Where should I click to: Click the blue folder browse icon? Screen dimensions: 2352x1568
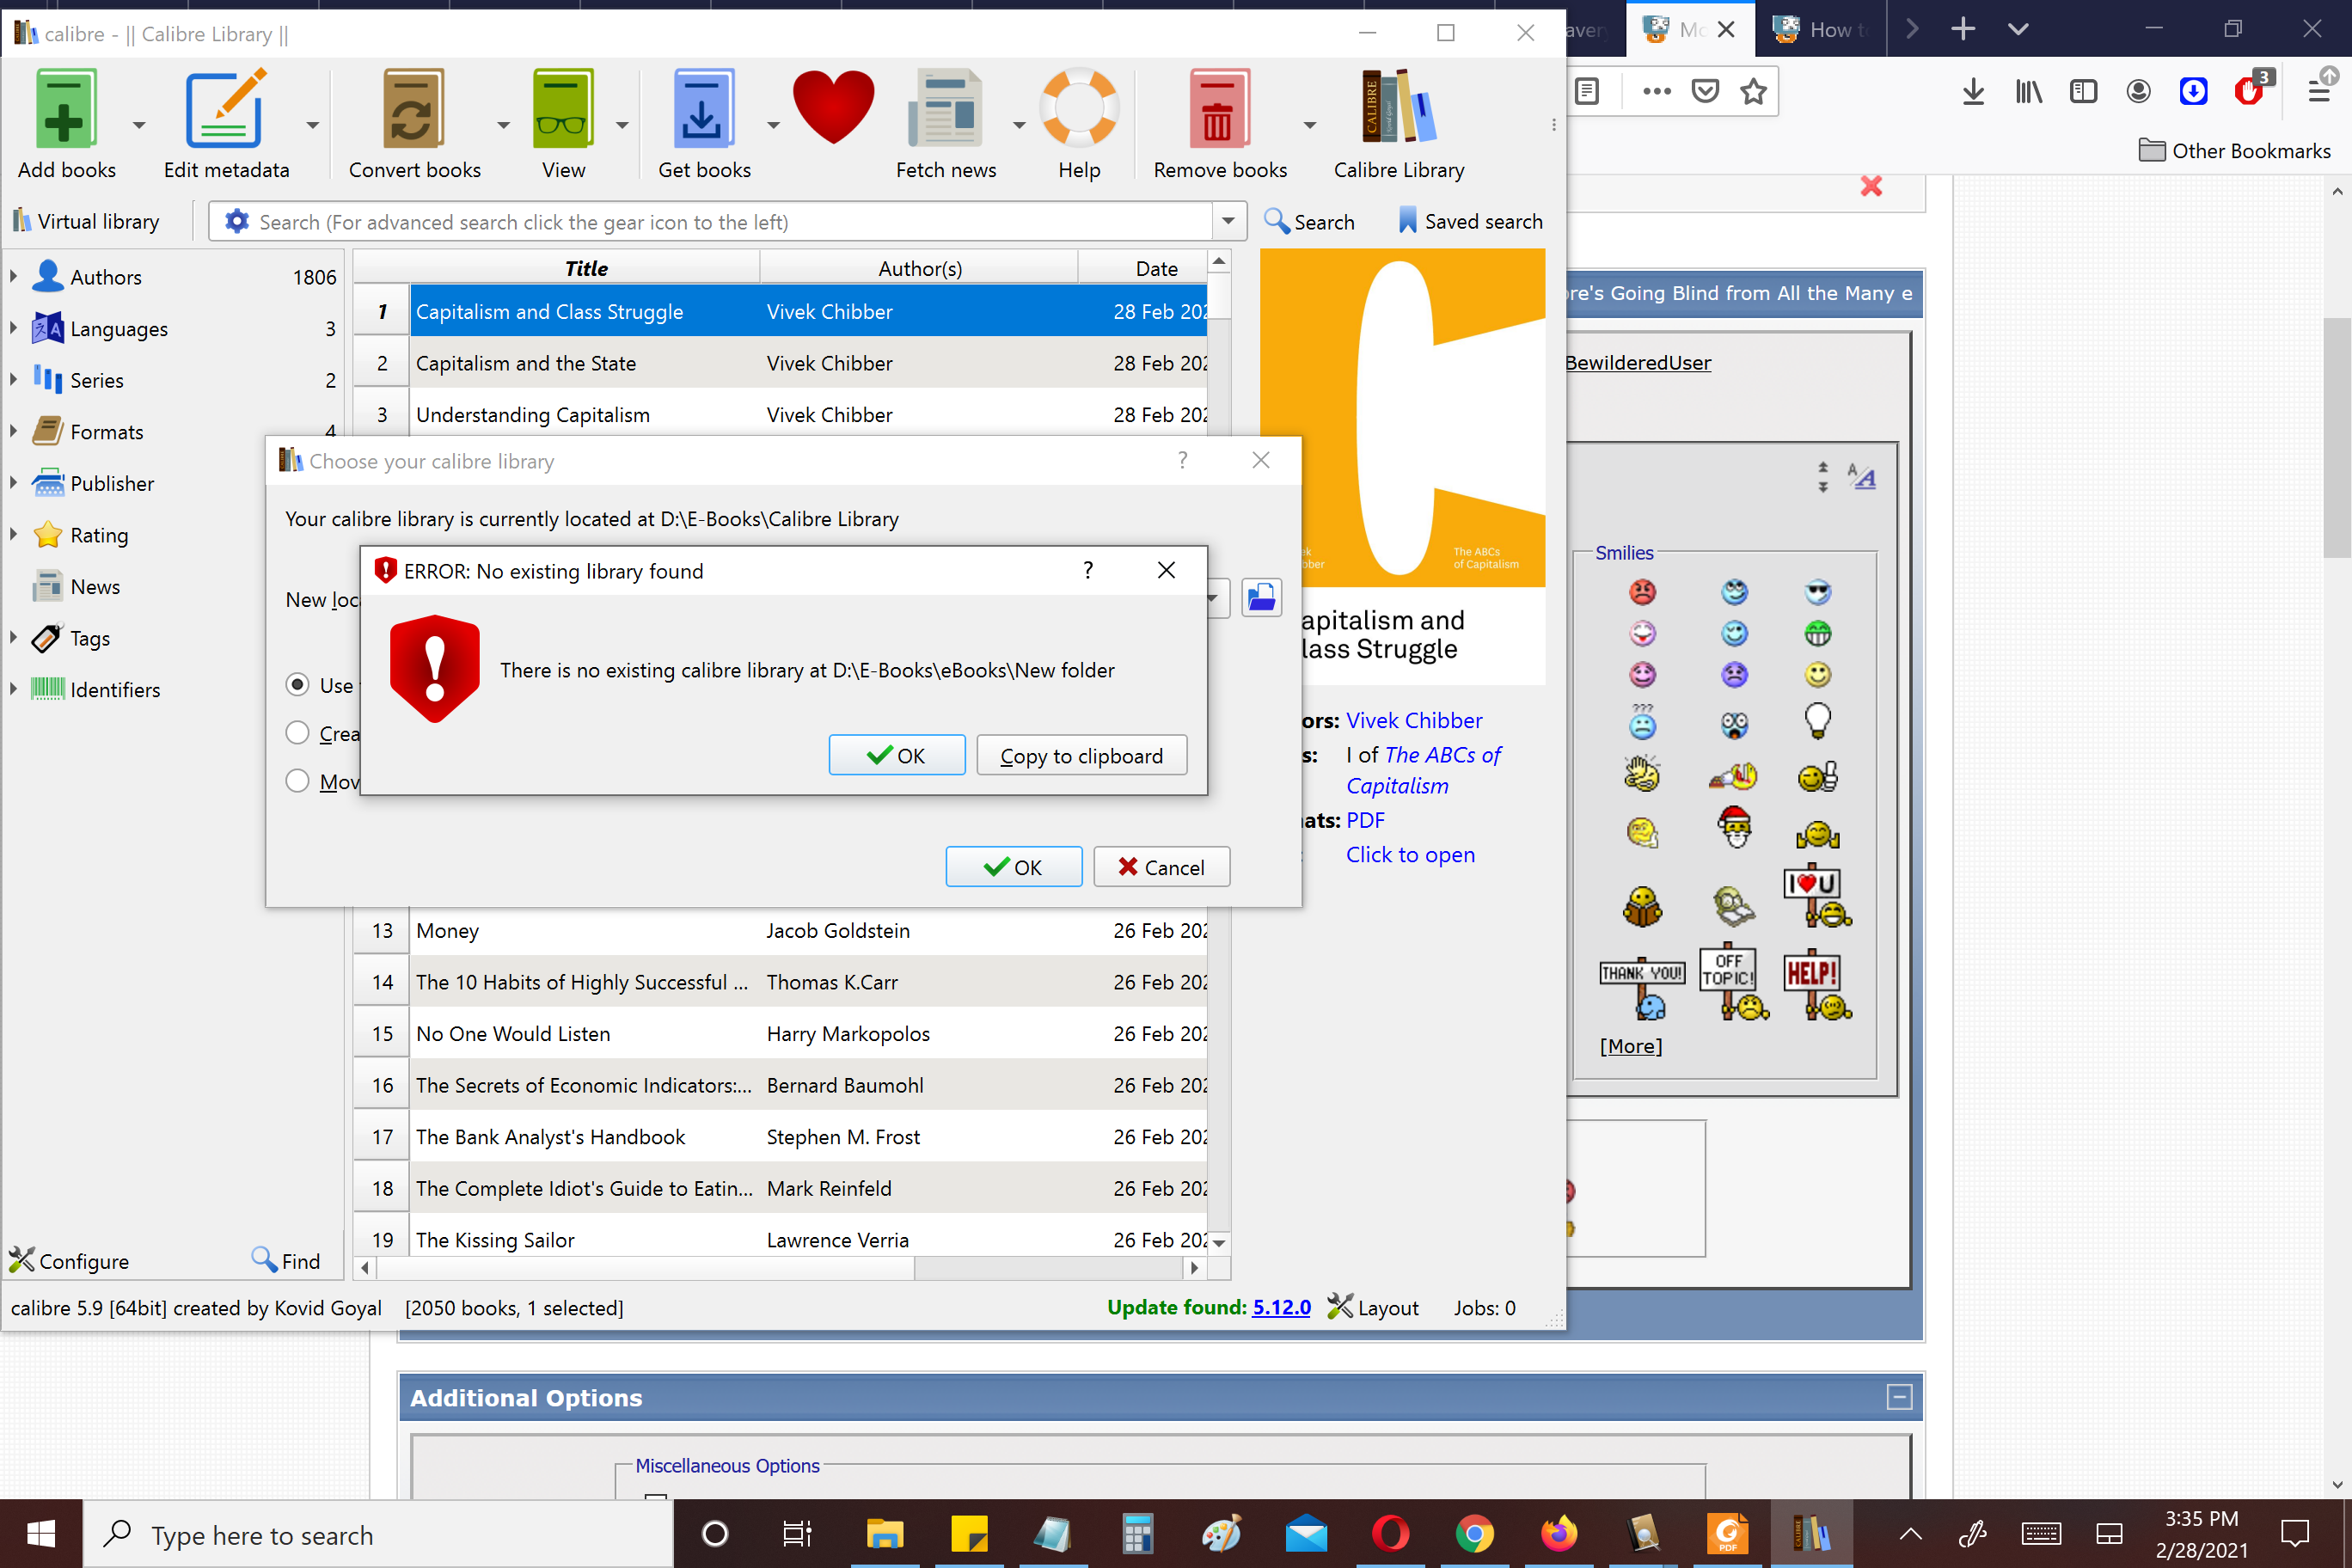pyautogui.click(x=1261, y=599)
